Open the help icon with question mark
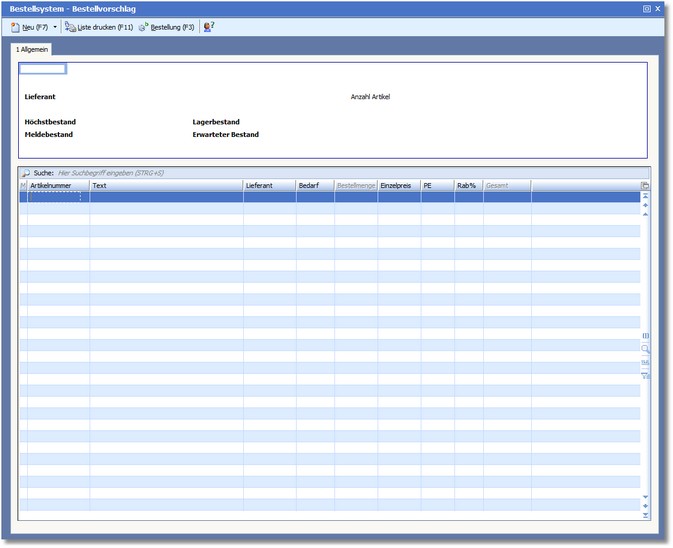This screenshot has width=673, height=548. [x=208, y=27]
